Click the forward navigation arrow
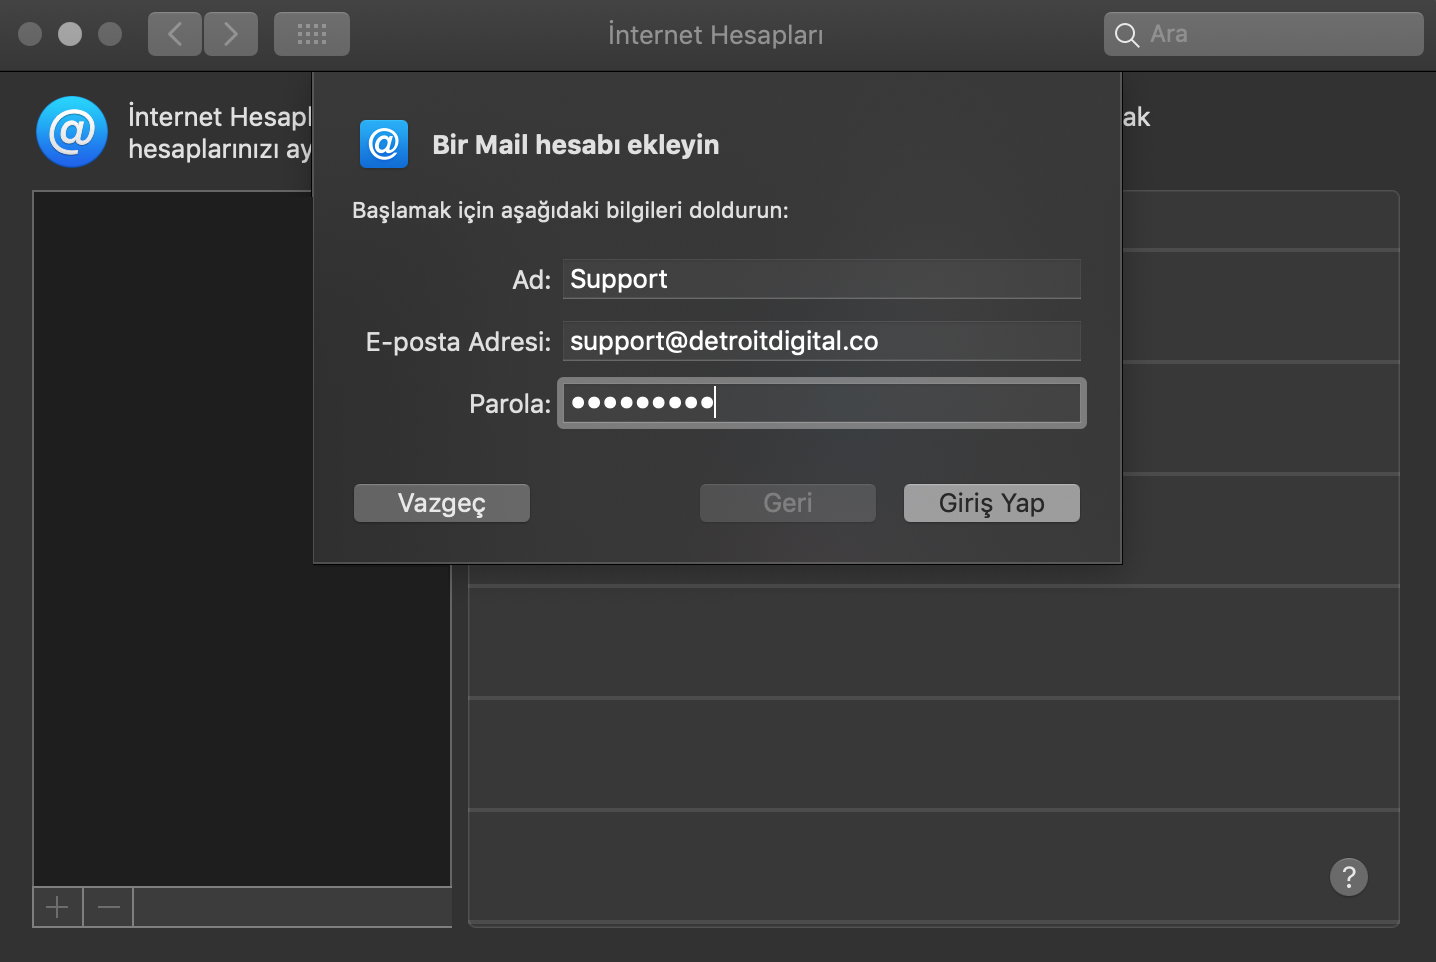Image resolution: width=1436 pixels, height=962 pixels. [x=230, y=33]
